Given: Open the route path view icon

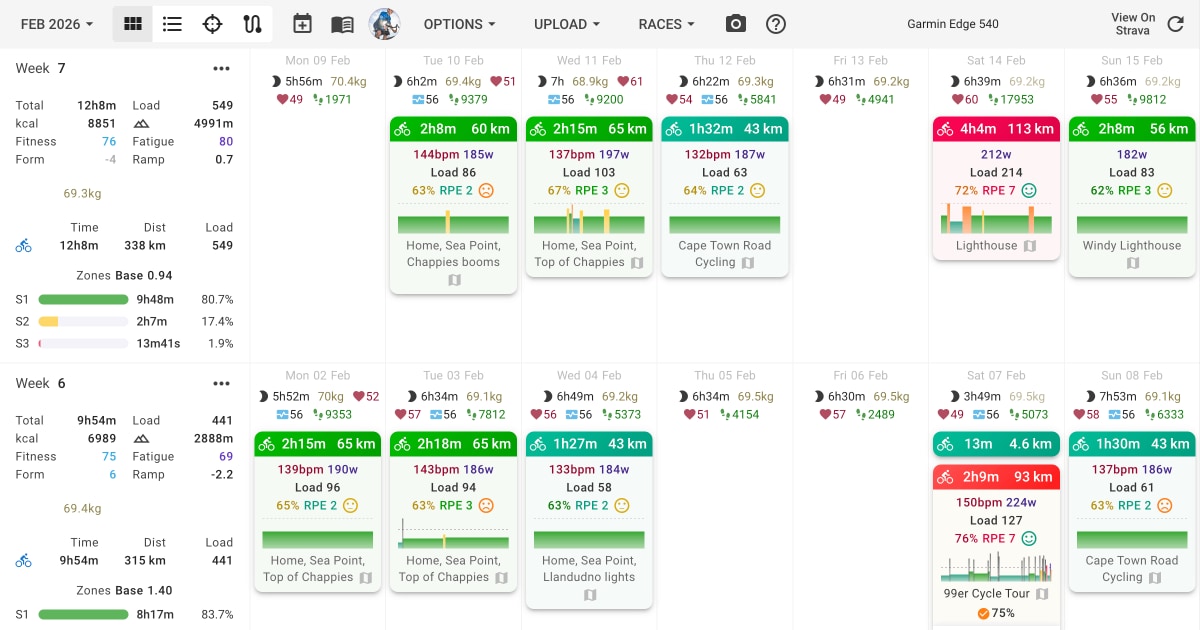Looking at the screenshot, I should pyautogui.click(x=252, y=24).
